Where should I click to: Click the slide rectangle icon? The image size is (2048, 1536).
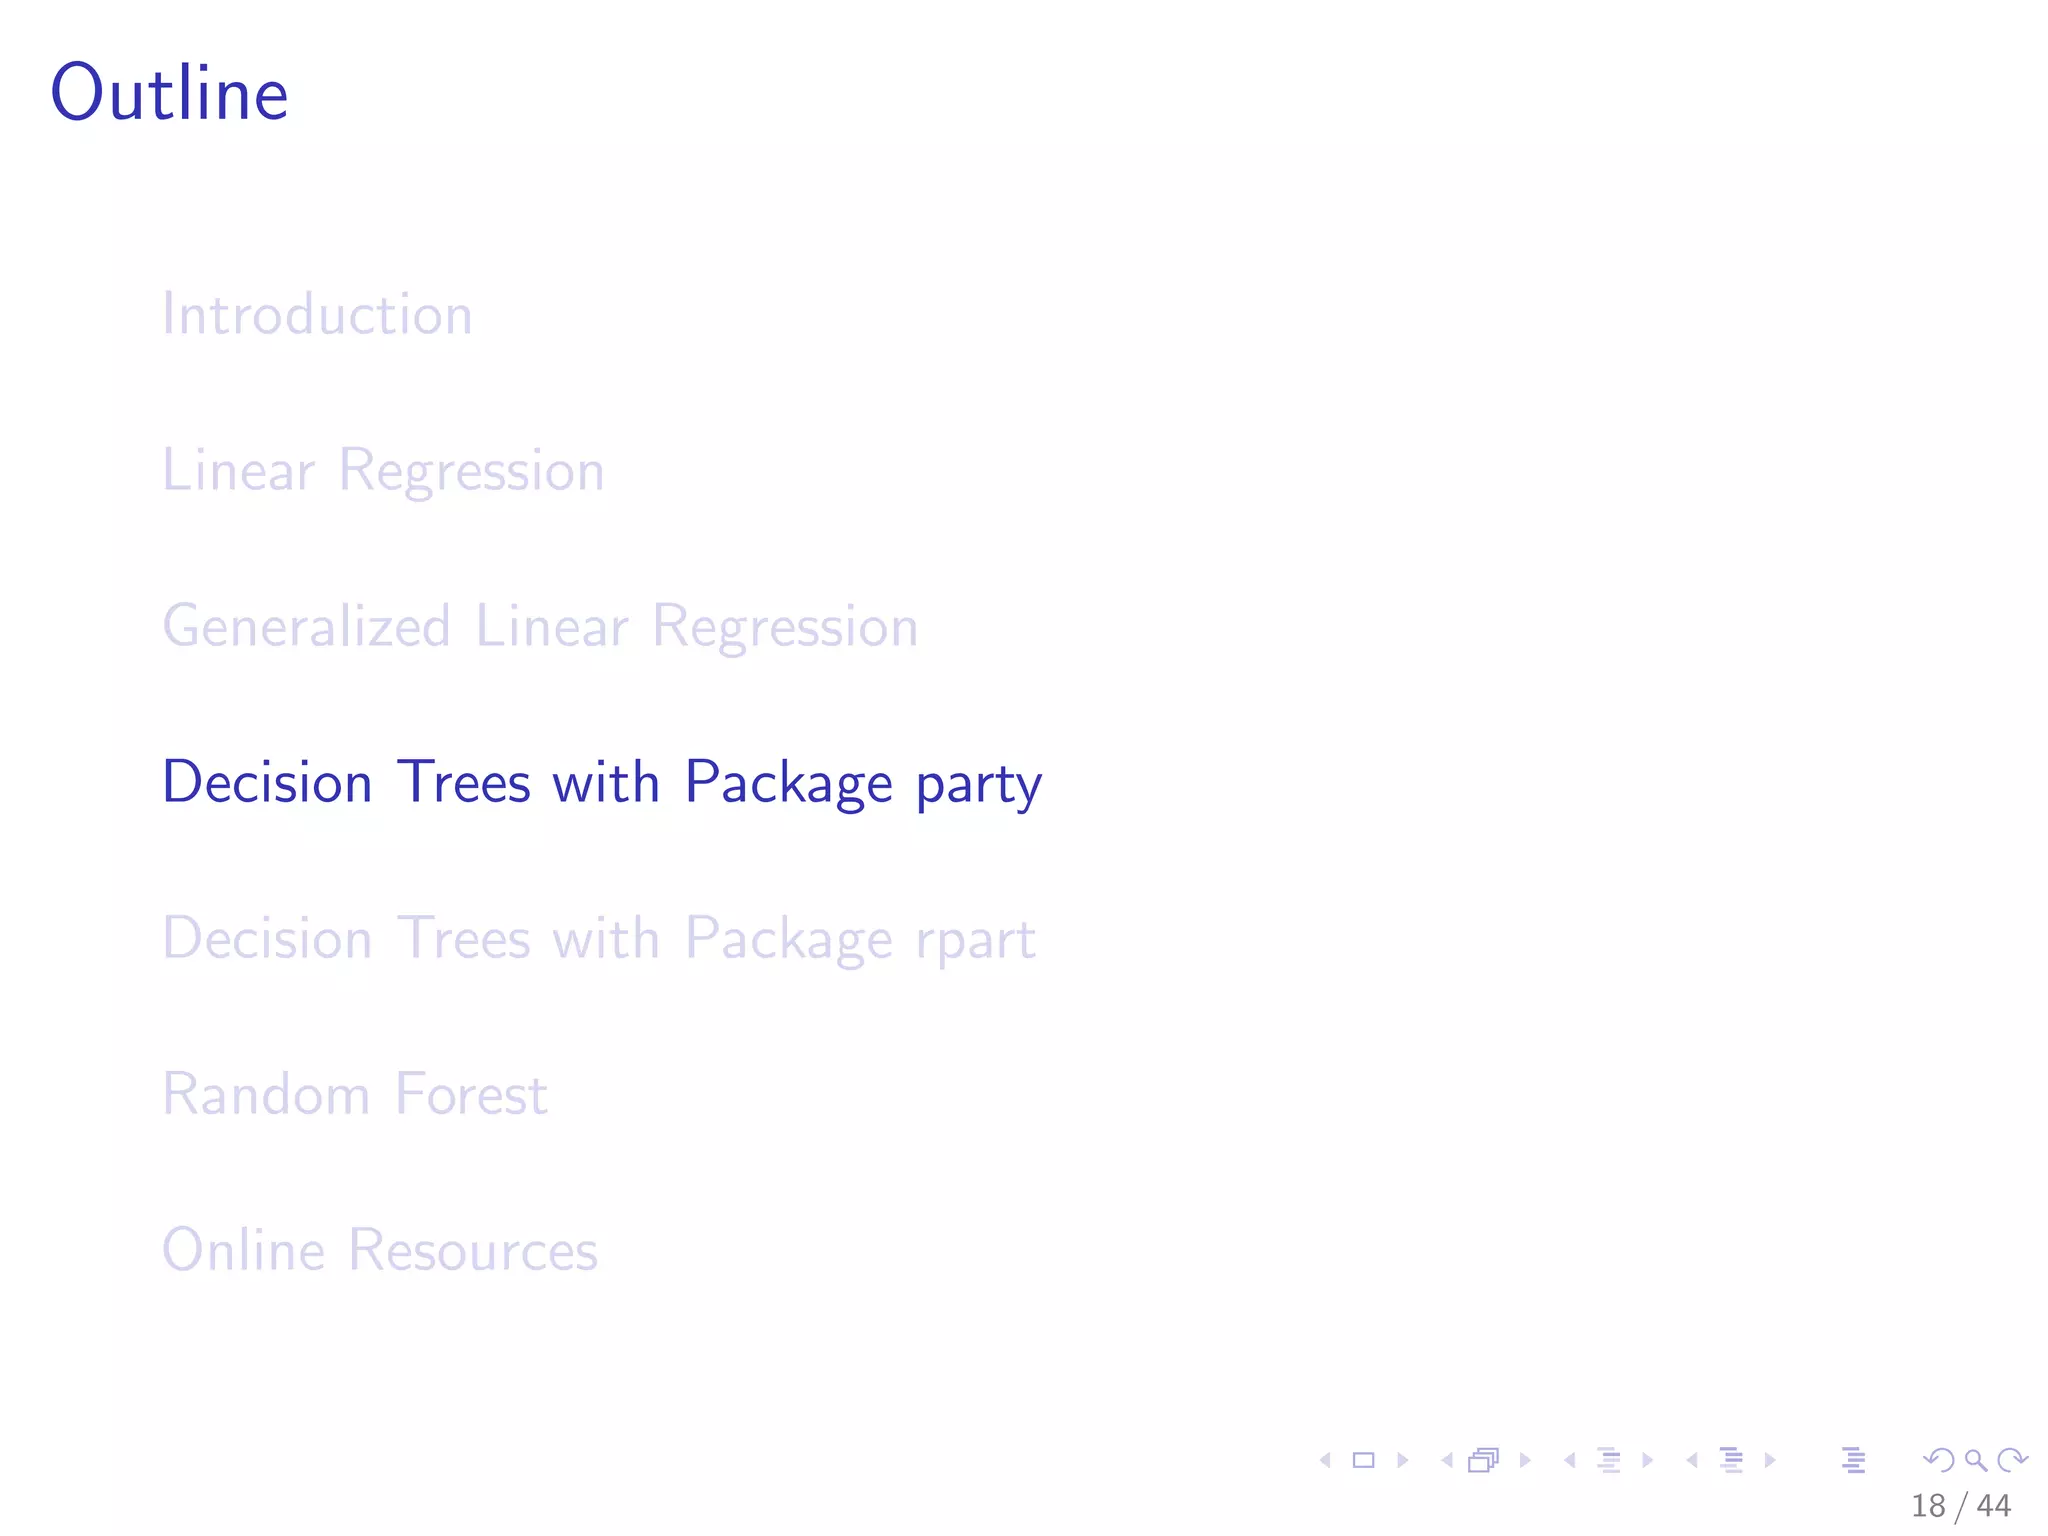point(1363,1460)
